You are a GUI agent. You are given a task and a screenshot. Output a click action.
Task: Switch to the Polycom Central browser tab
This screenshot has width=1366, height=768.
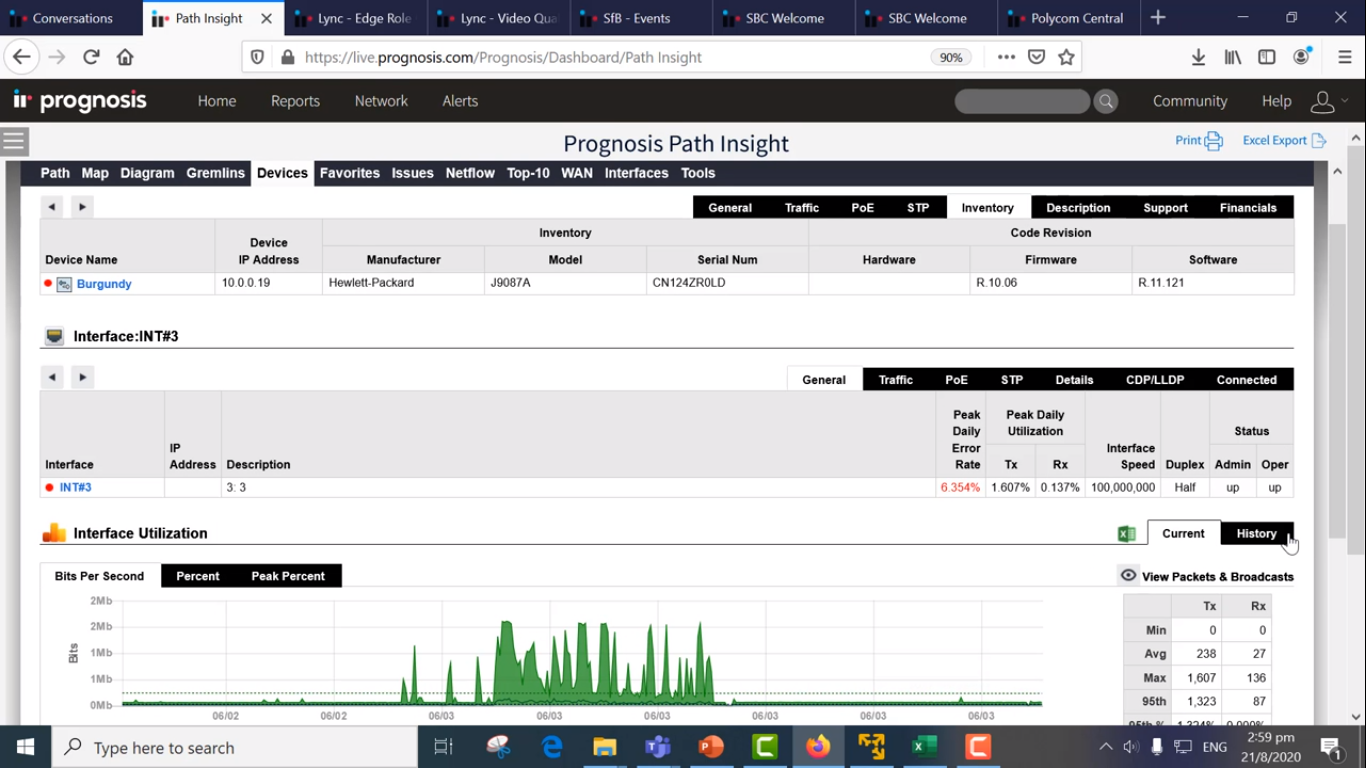click(x=1067, y=18)
